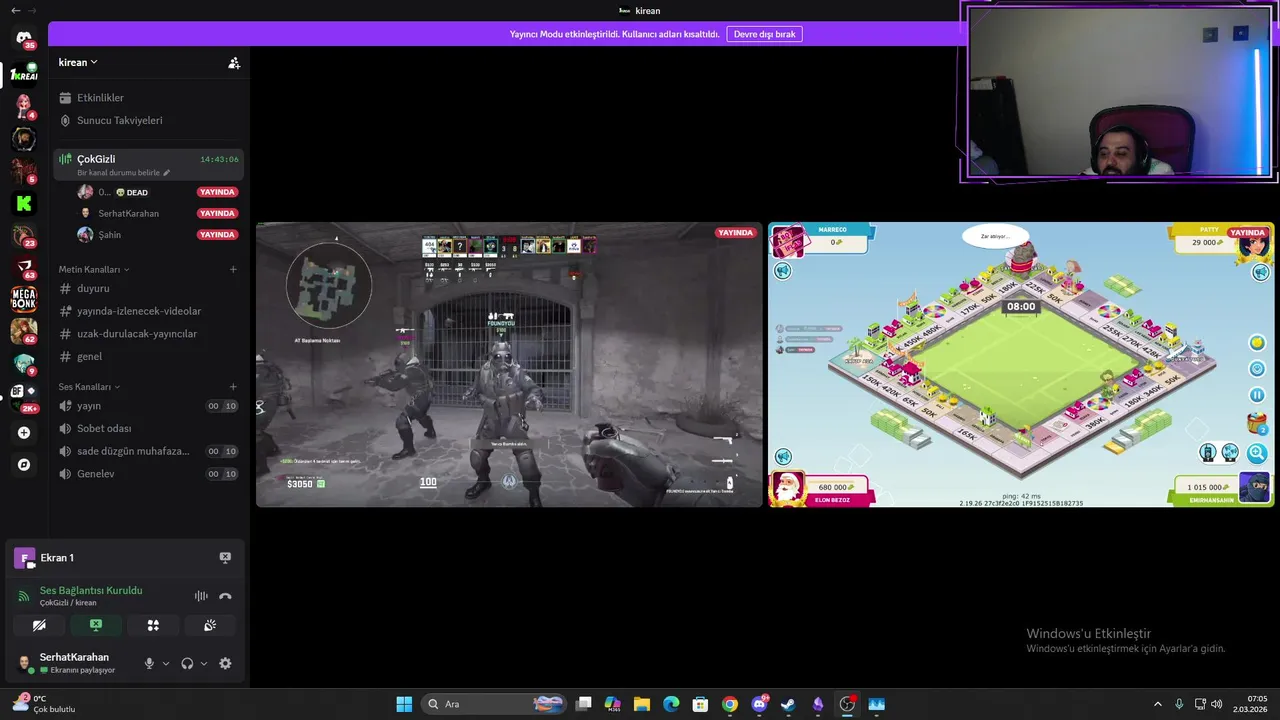
Task: Open the Discover servers compass icon
Action: pyautogui.click(x=24, y=465)
